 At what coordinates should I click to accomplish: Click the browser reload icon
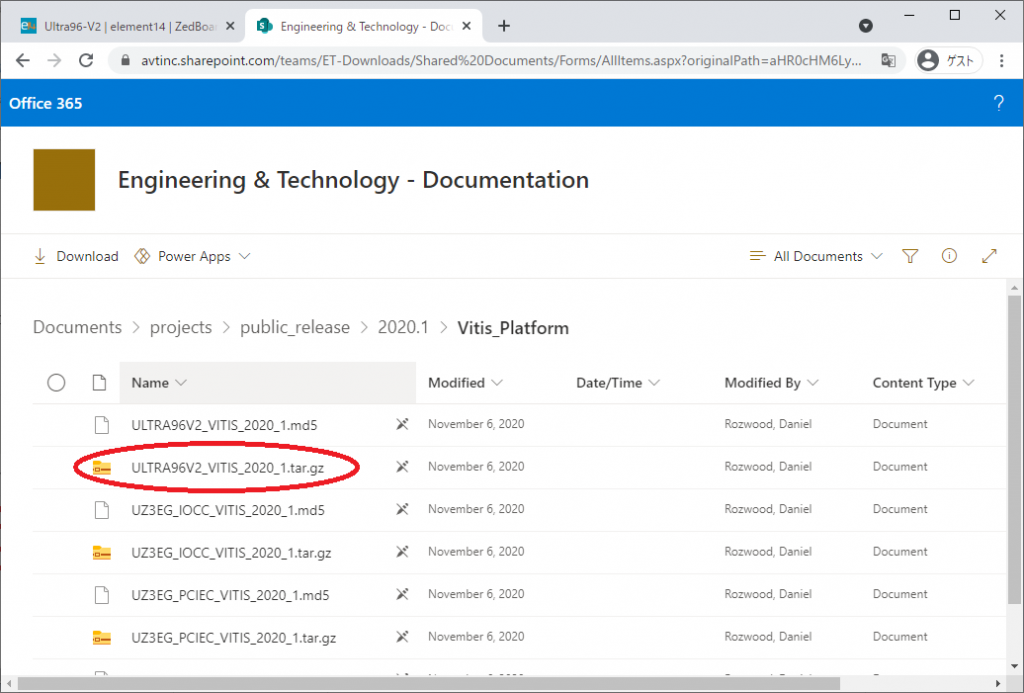point(87,61)
